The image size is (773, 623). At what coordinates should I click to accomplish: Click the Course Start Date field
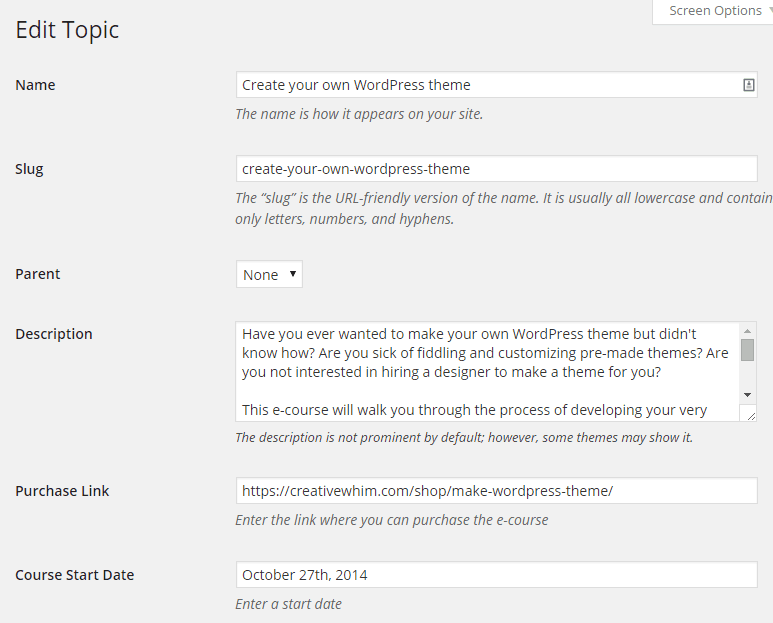[x=496, y=575]
